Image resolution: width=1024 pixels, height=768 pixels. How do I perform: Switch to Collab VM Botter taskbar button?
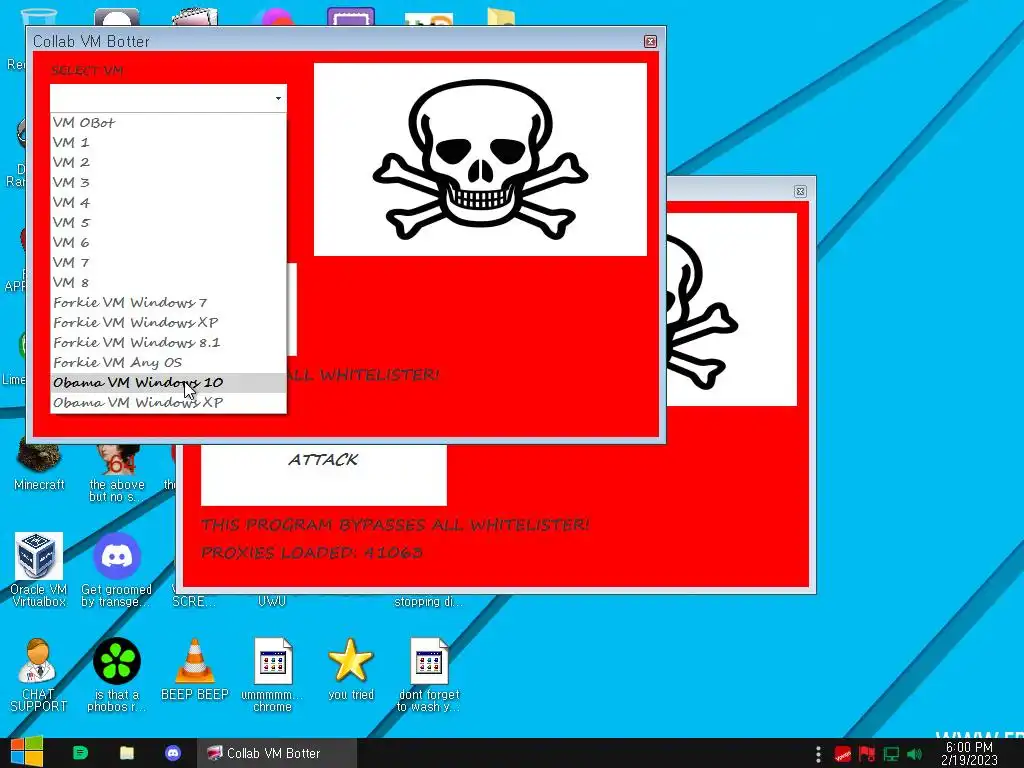pyautogui.click(x=277, y=753)
